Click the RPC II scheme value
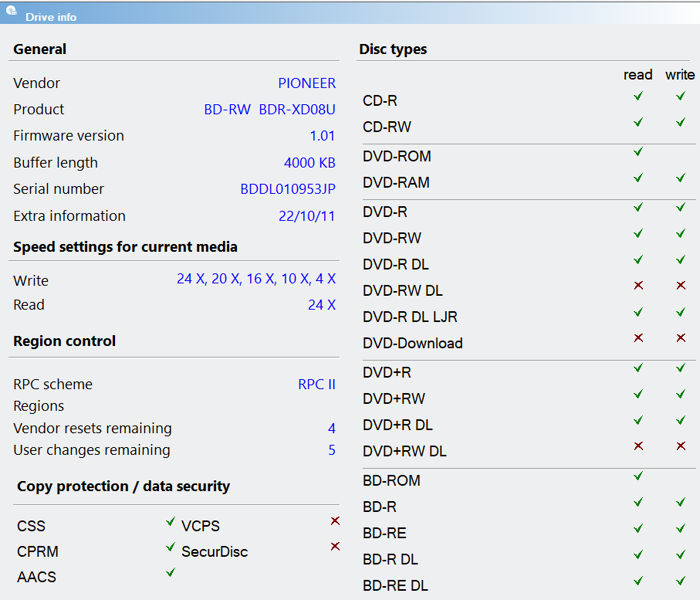Viewport: 700px width, 600px height. (317, 384)
